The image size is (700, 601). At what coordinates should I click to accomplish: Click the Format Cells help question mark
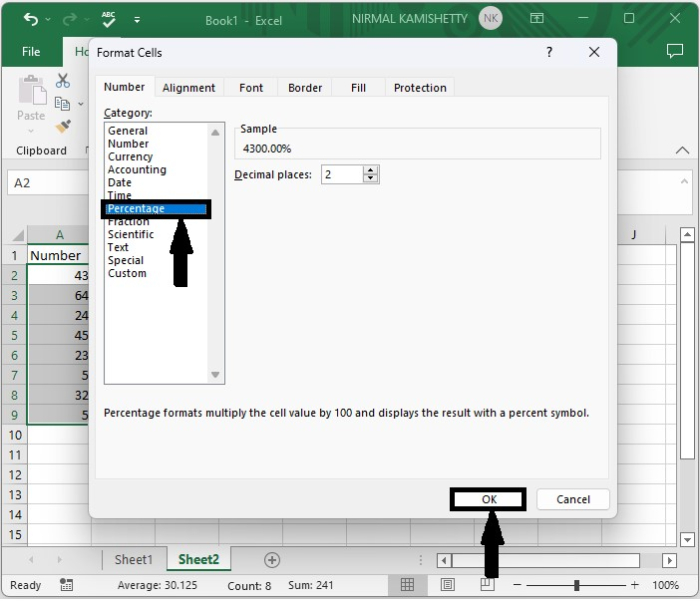(x=549, y=52)
